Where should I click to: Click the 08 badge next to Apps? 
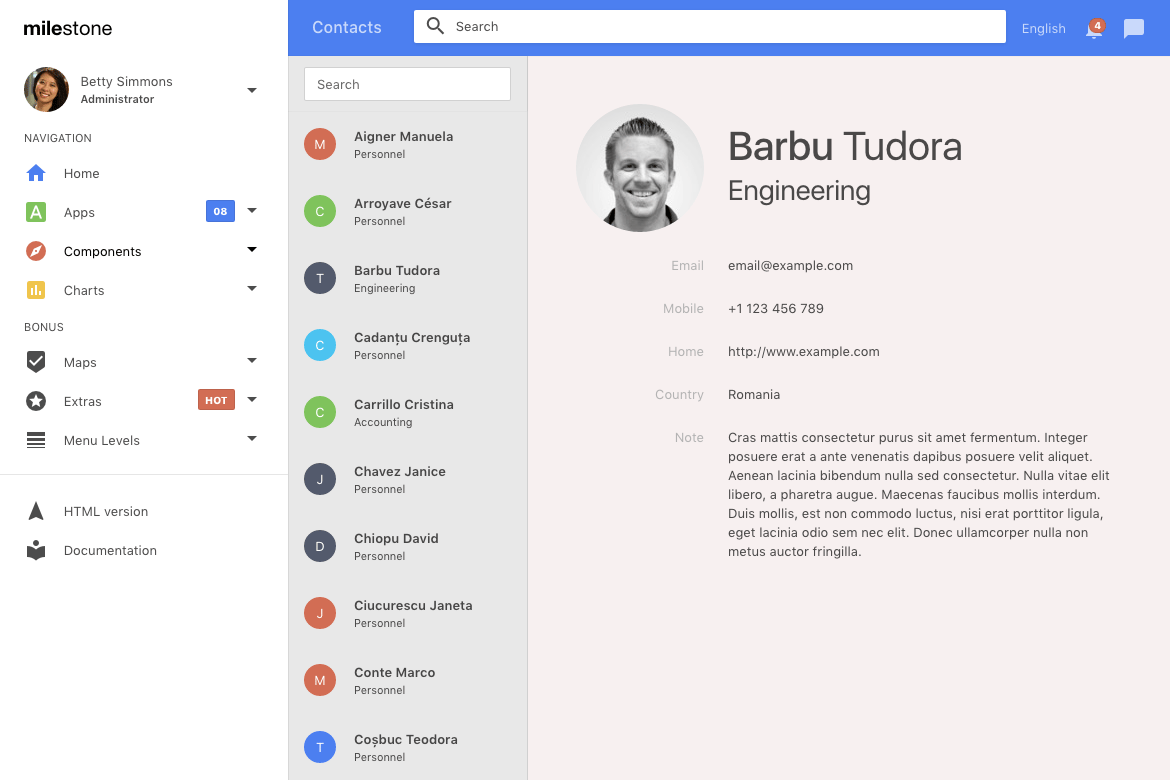[x=220, y=211]
